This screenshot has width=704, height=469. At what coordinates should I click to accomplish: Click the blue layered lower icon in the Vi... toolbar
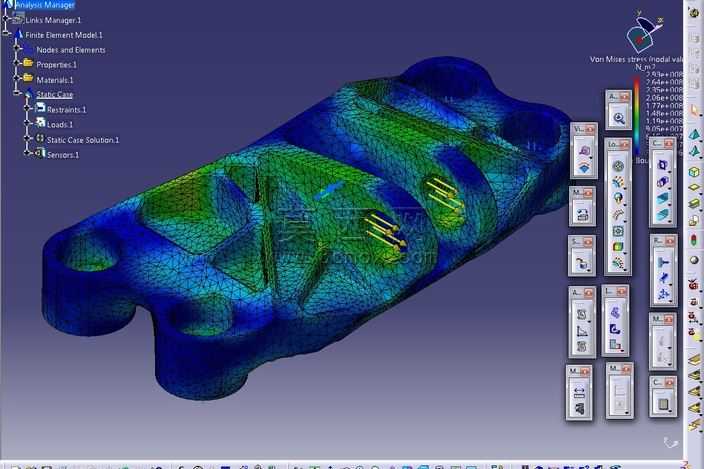point(584,168)
